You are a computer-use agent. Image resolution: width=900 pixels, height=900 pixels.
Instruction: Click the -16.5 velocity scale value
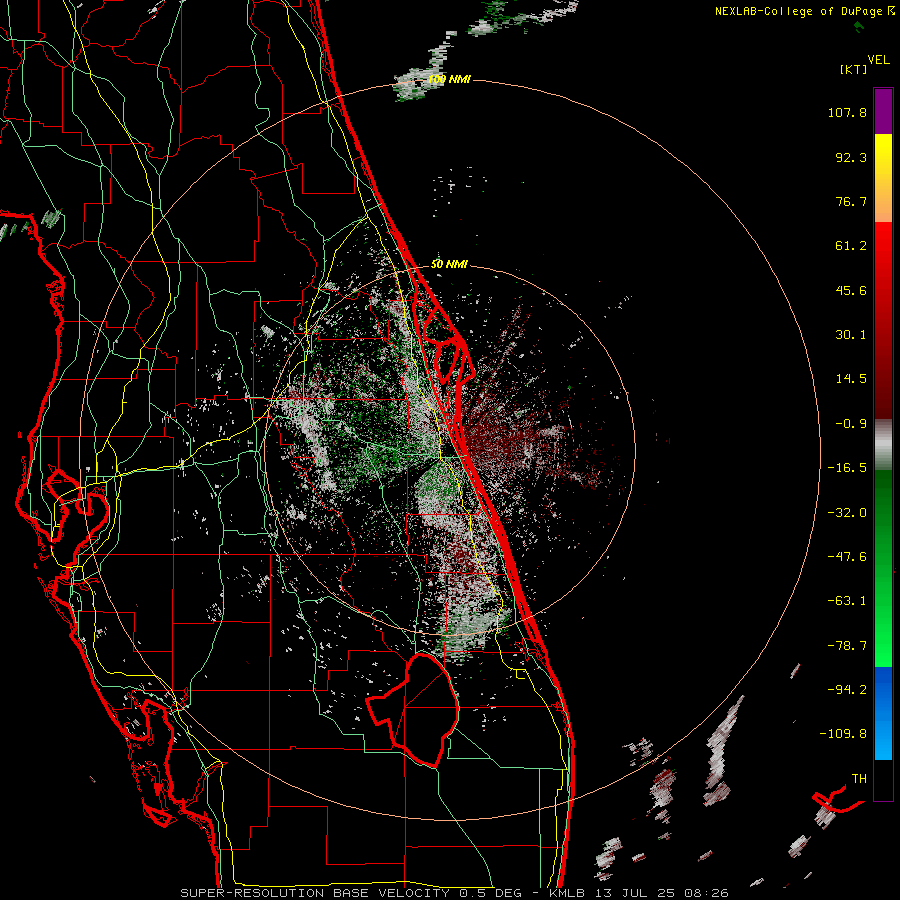pyautogui.click(x=847, y=468)
